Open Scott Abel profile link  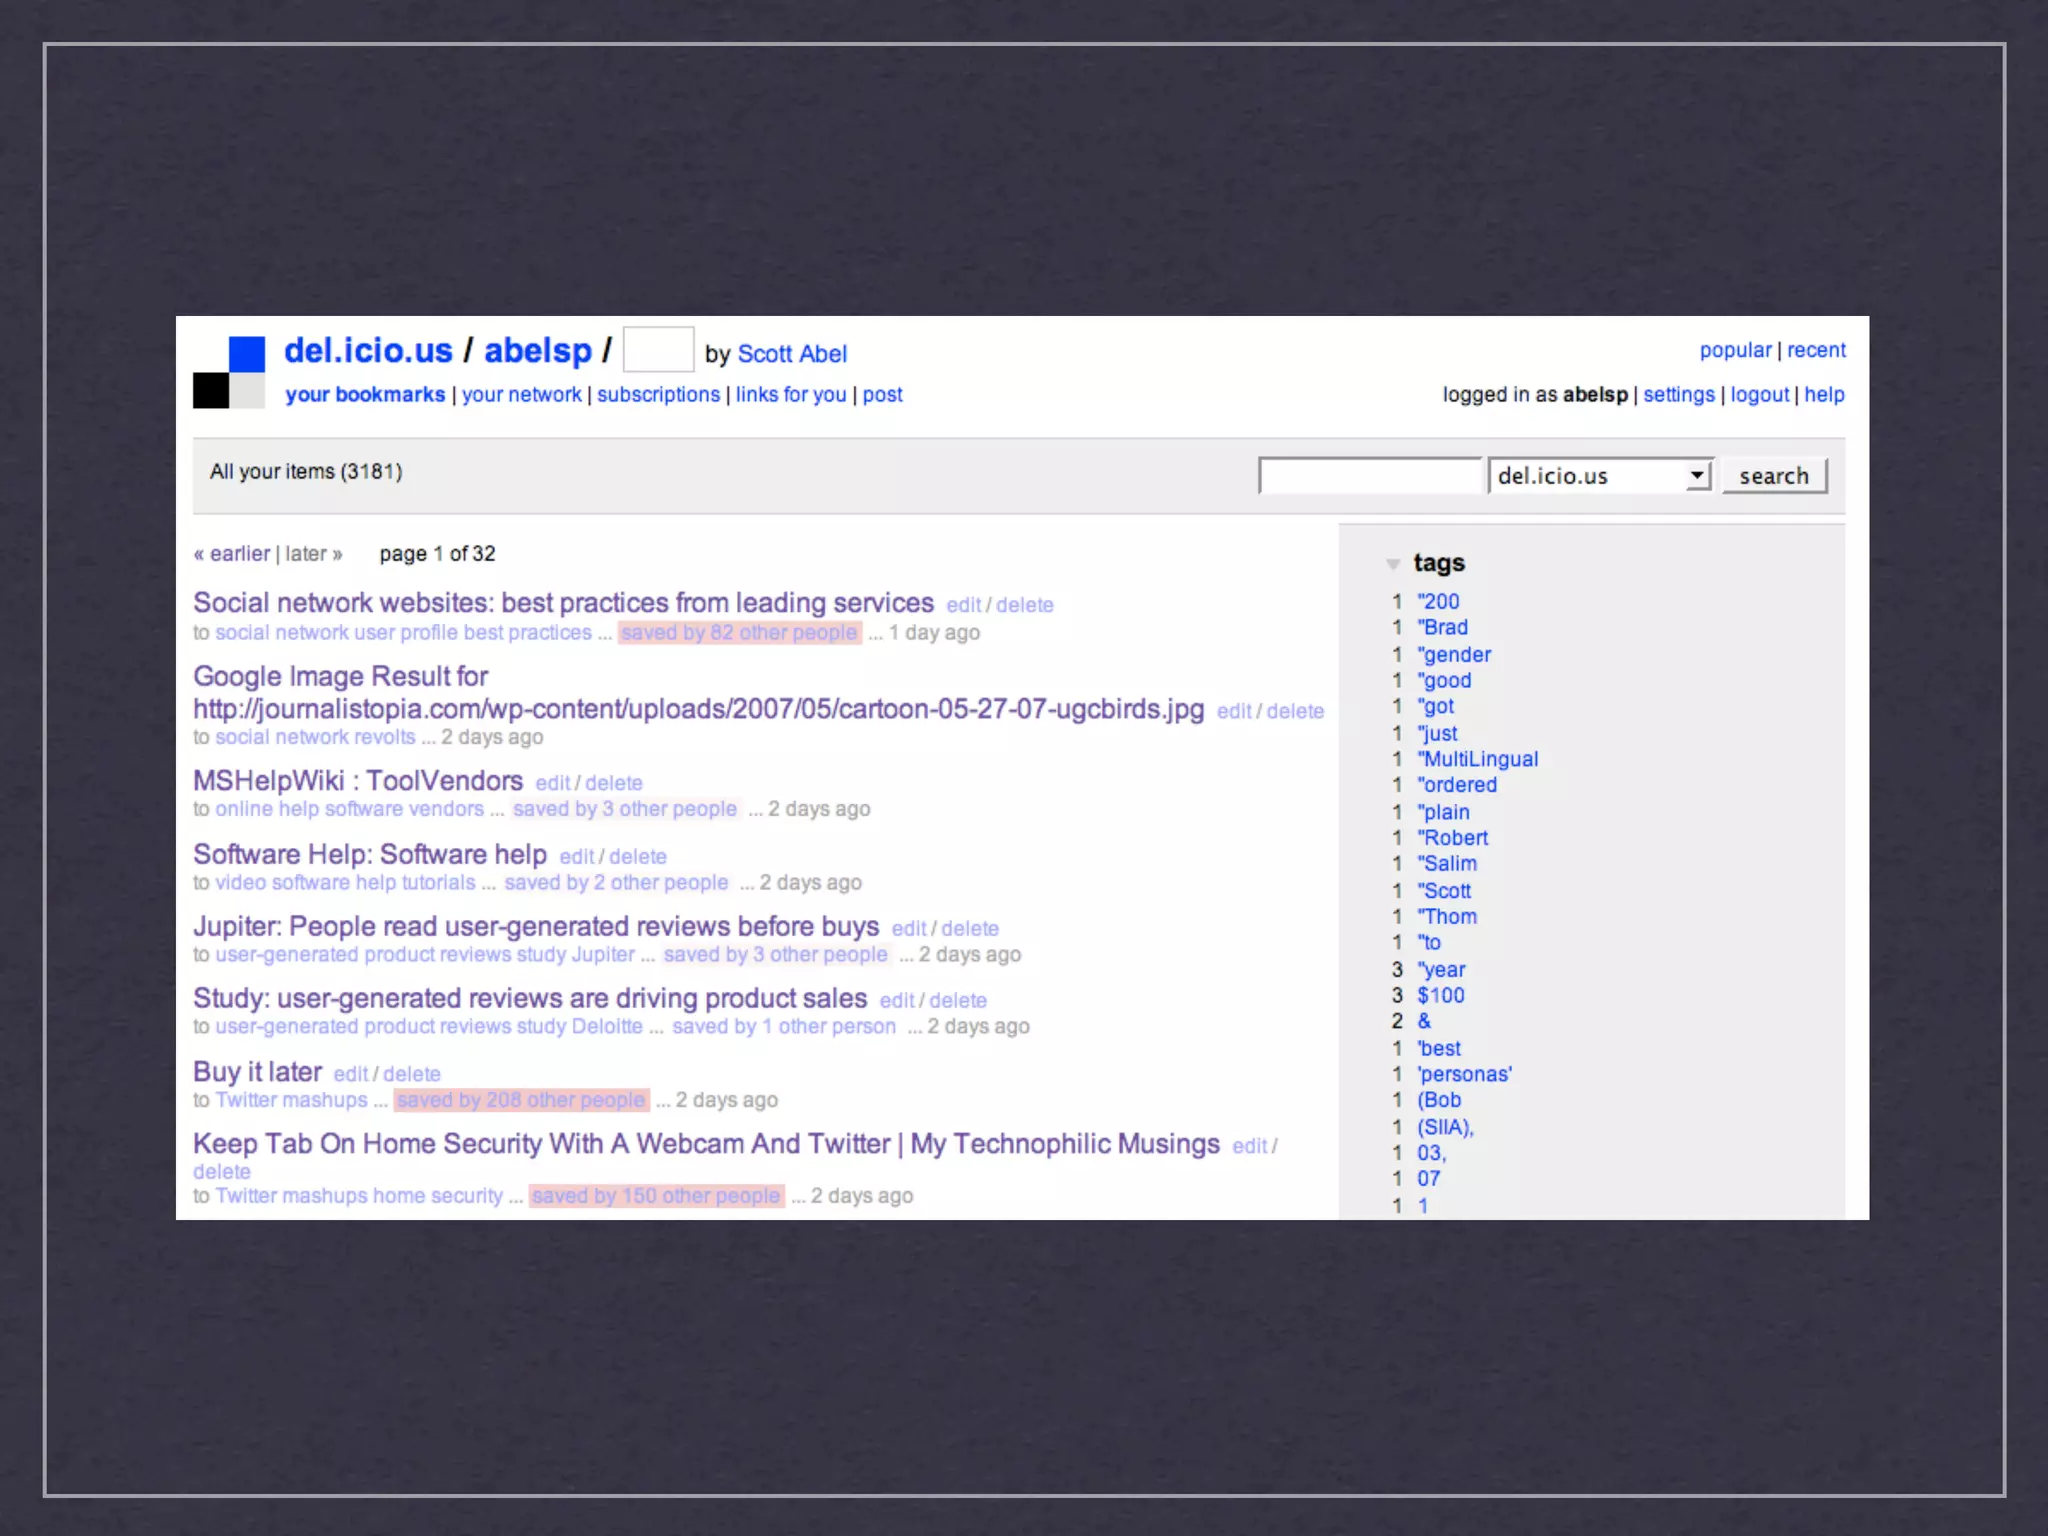(x=791, y=354)
